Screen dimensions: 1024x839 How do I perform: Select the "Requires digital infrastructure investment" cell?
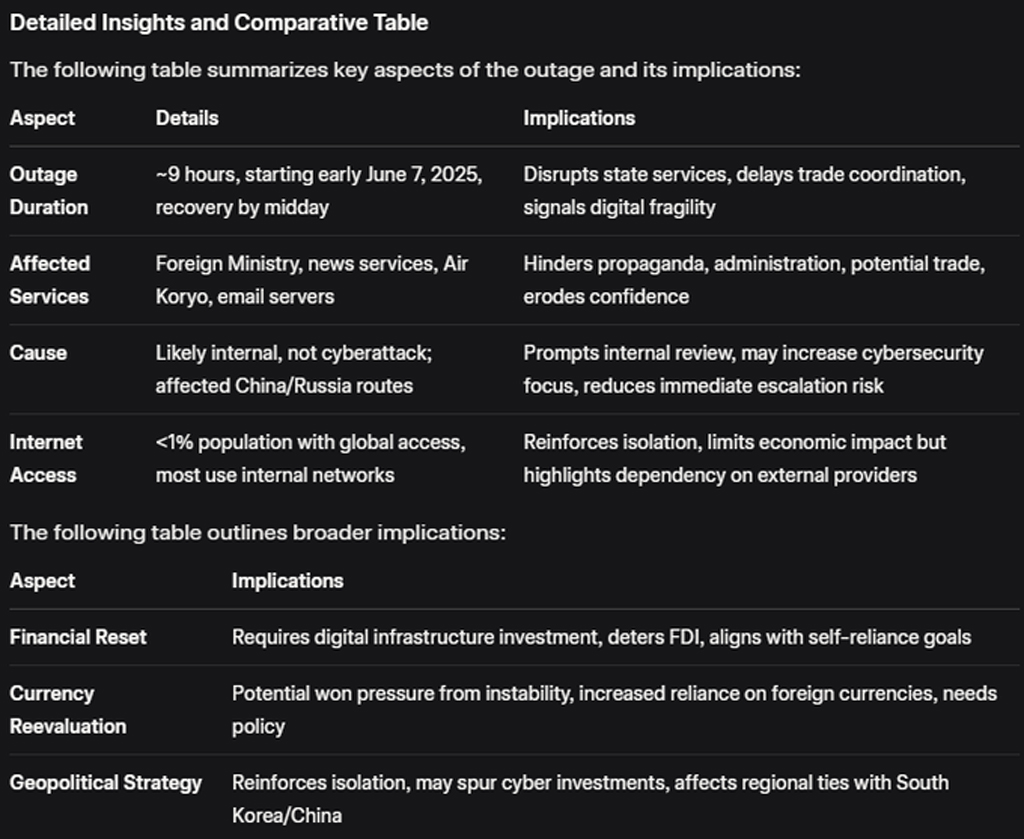pos(601,637)
